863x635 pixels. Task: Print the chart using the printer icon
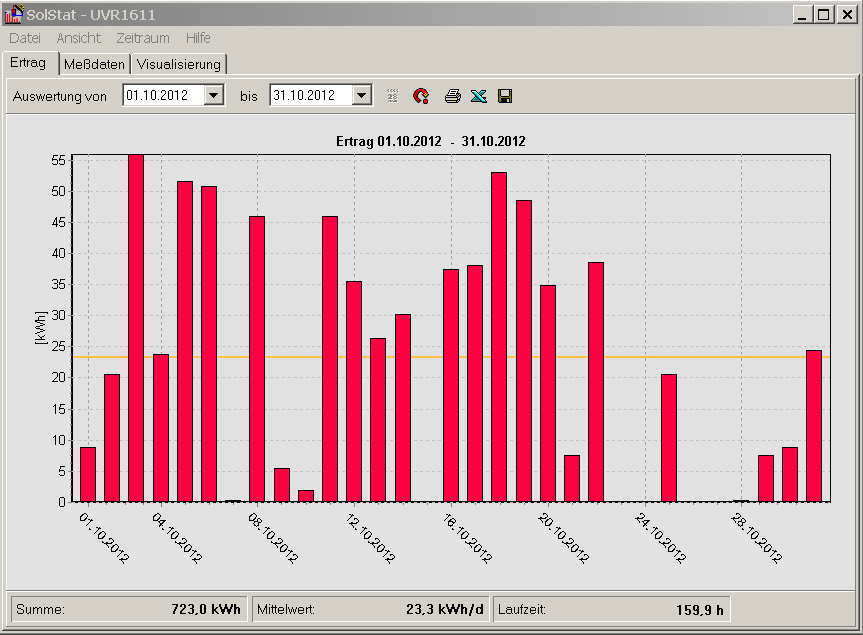coord(452,96)
